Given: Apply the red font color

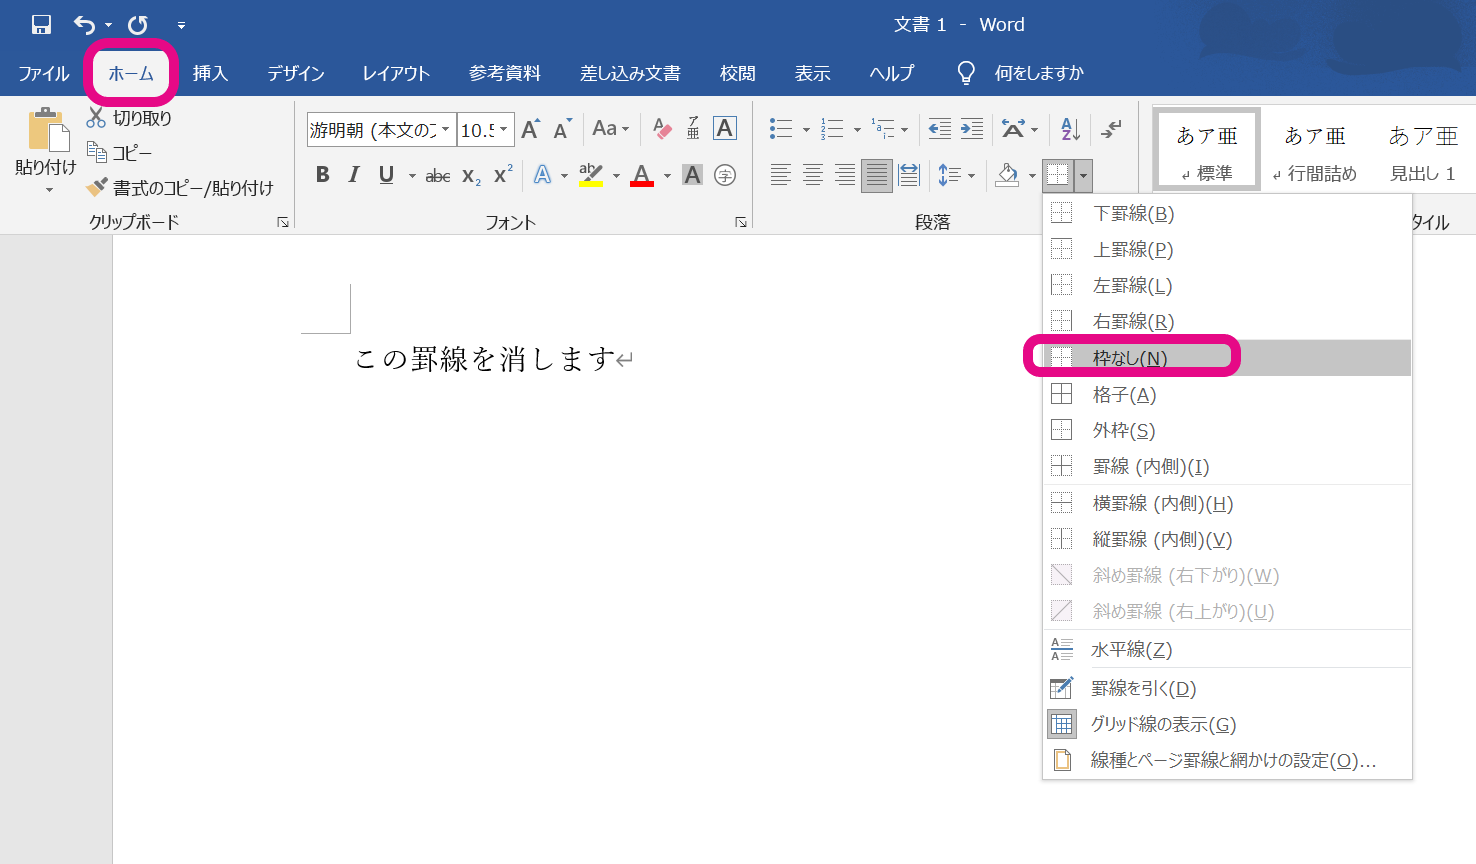Looking at the screenshot, I should pyautogui.click(x=642, y=175).
